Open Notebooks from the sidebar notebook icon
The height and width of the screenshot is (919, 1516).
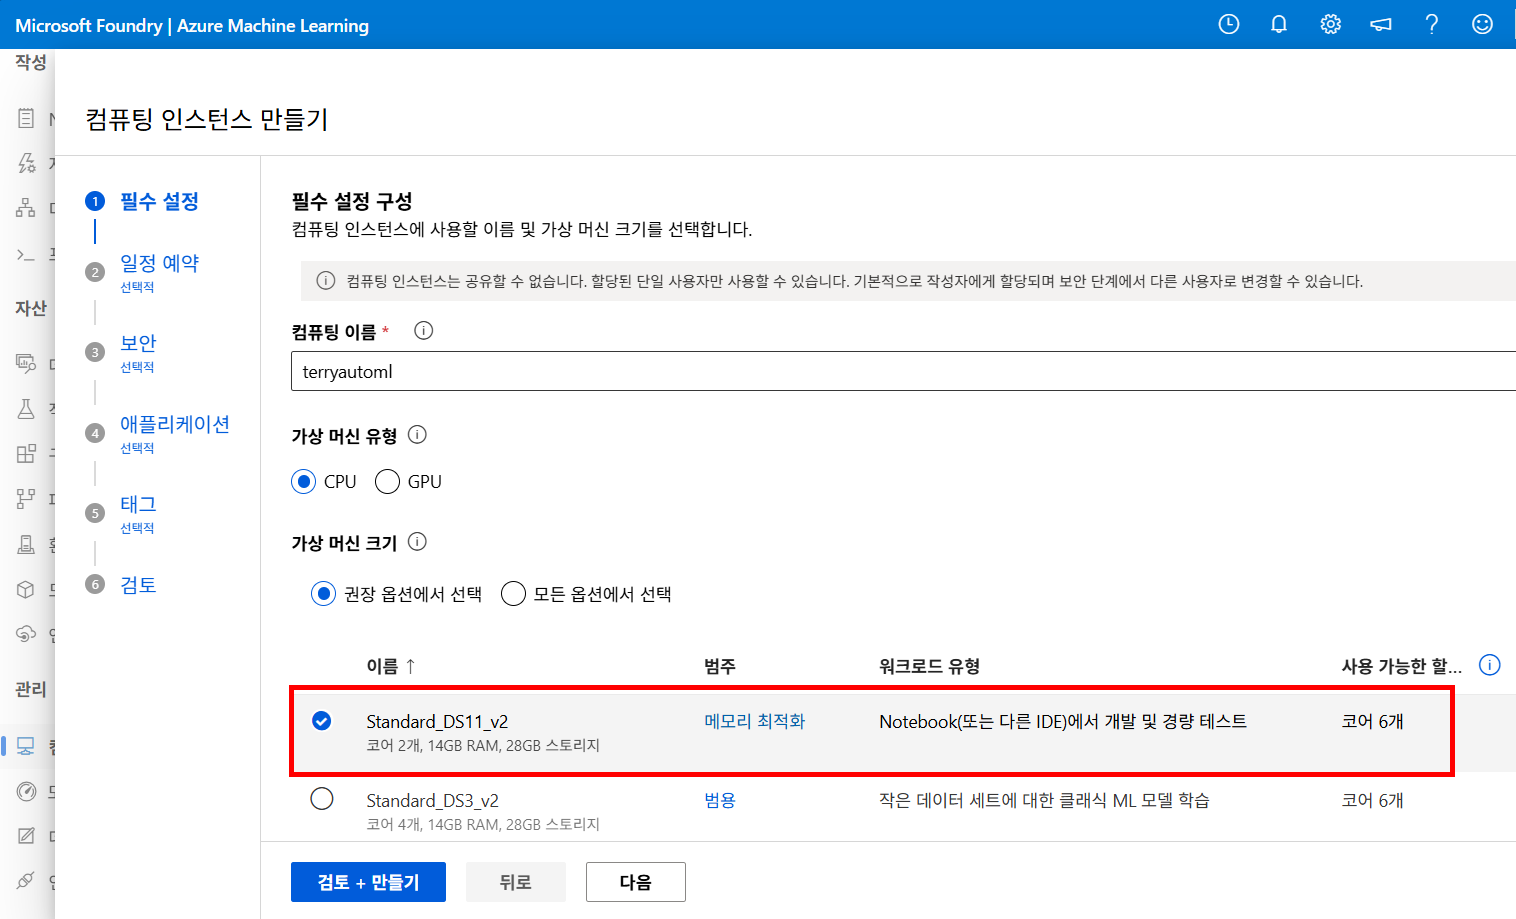tap(26, 118)
